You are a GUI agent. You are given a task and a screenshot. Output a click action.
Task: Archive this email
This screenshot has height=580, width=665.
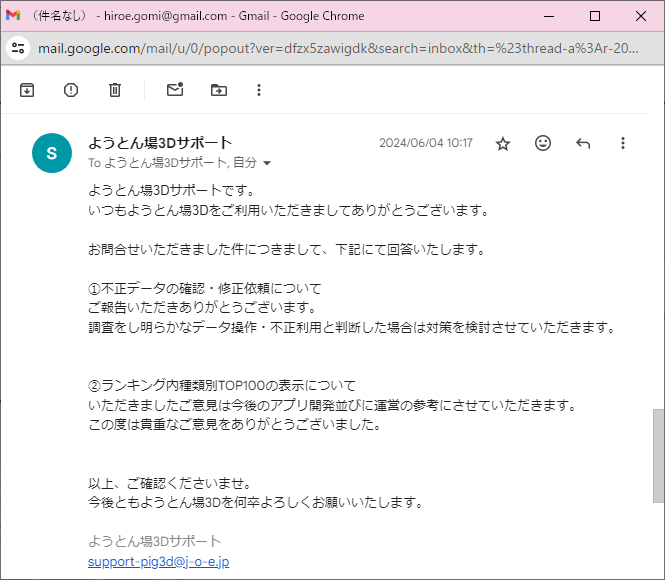coord(27,90)
